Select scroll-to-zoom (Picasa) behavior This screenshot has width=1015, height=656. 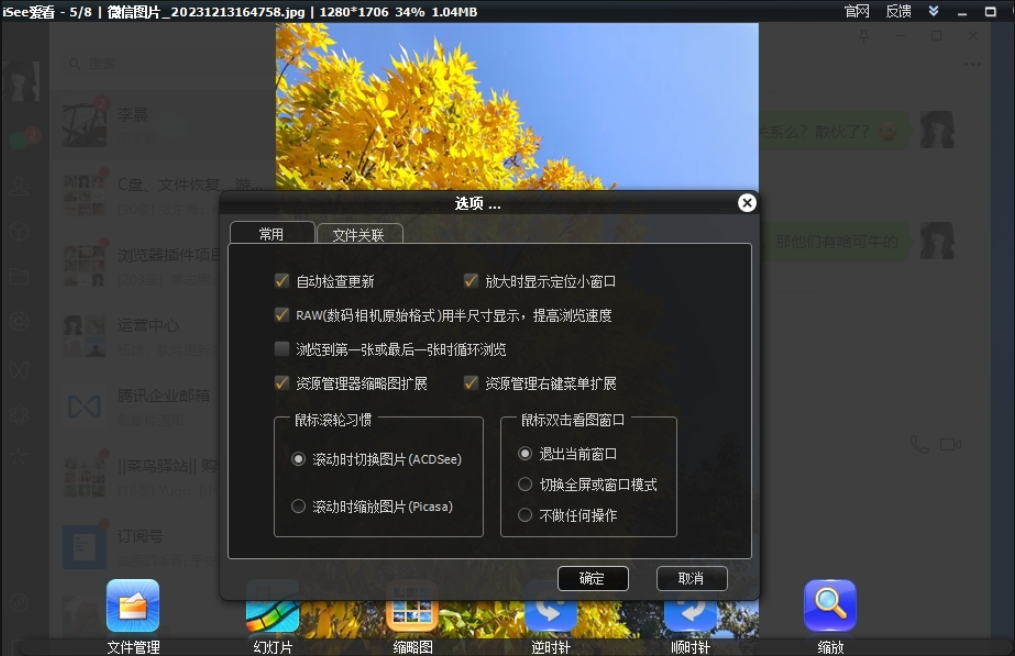coord(297,507)
